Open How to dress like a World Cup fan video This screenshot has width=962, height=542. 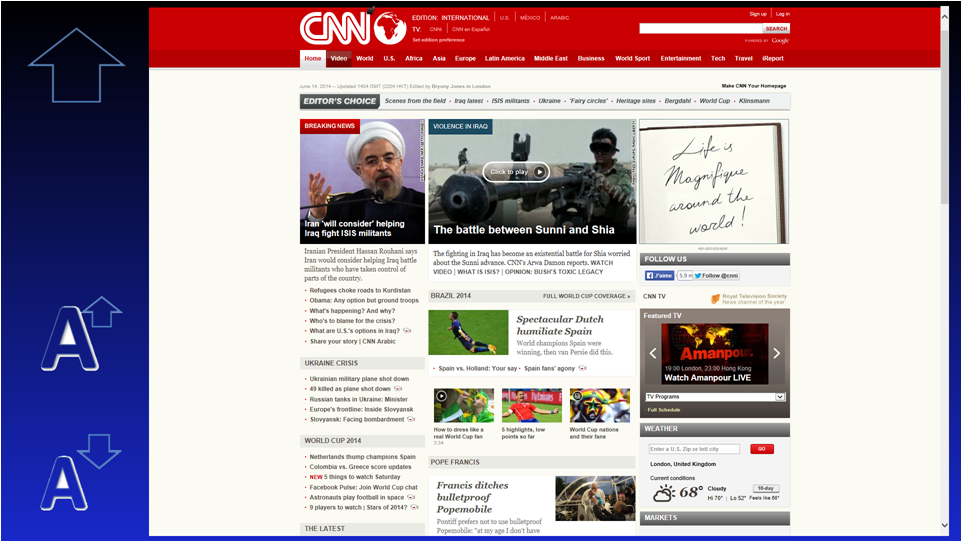463,405
